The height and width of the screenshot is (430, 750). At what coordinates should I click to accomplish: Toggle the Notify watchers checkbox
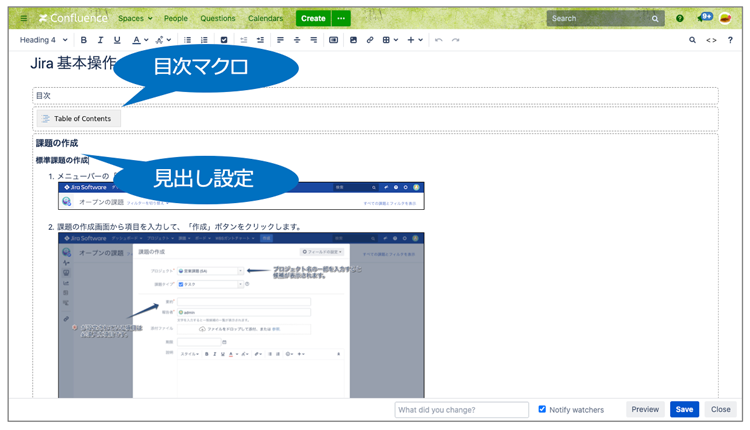pos(542,409)
